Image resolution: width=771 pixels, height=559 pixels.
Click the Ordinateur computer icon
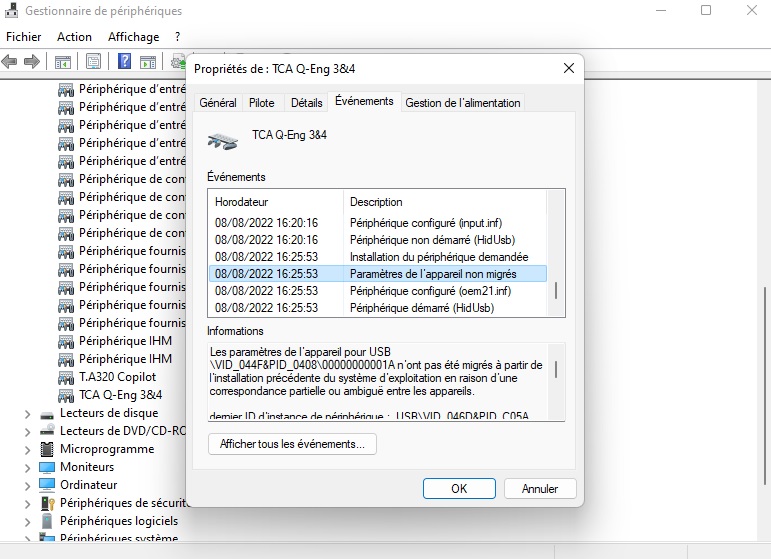click(47, 485)
